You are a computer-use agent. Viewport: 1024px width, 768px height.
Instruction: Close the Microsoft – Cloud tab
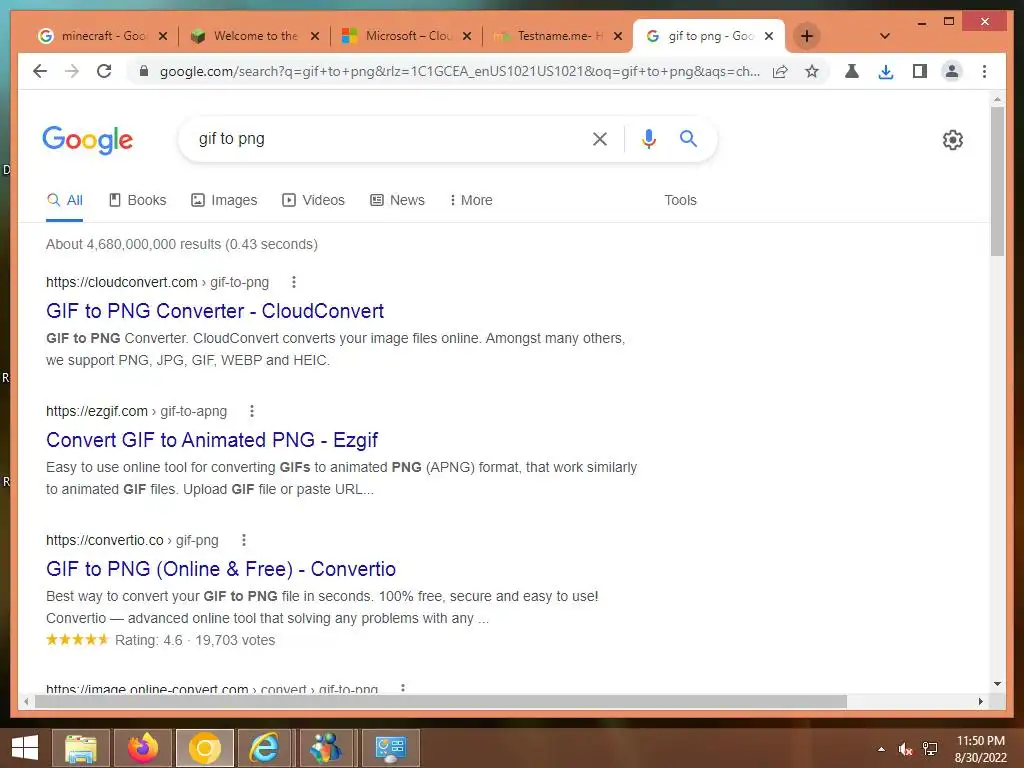click(467, 36)
